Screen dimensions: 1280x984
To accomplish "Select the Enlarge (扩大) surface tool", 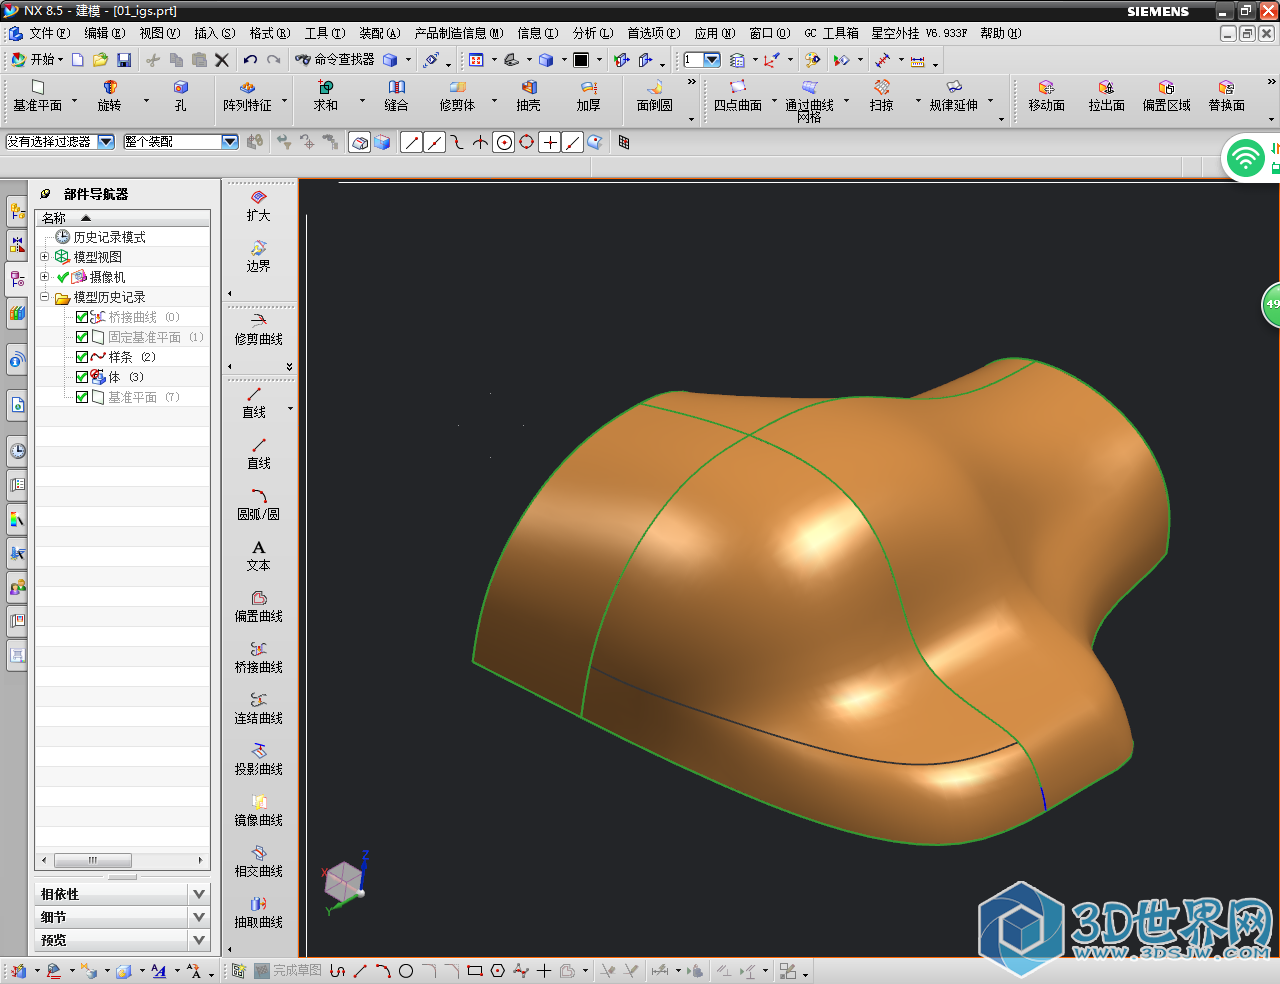I will click(x=259, y=206).
